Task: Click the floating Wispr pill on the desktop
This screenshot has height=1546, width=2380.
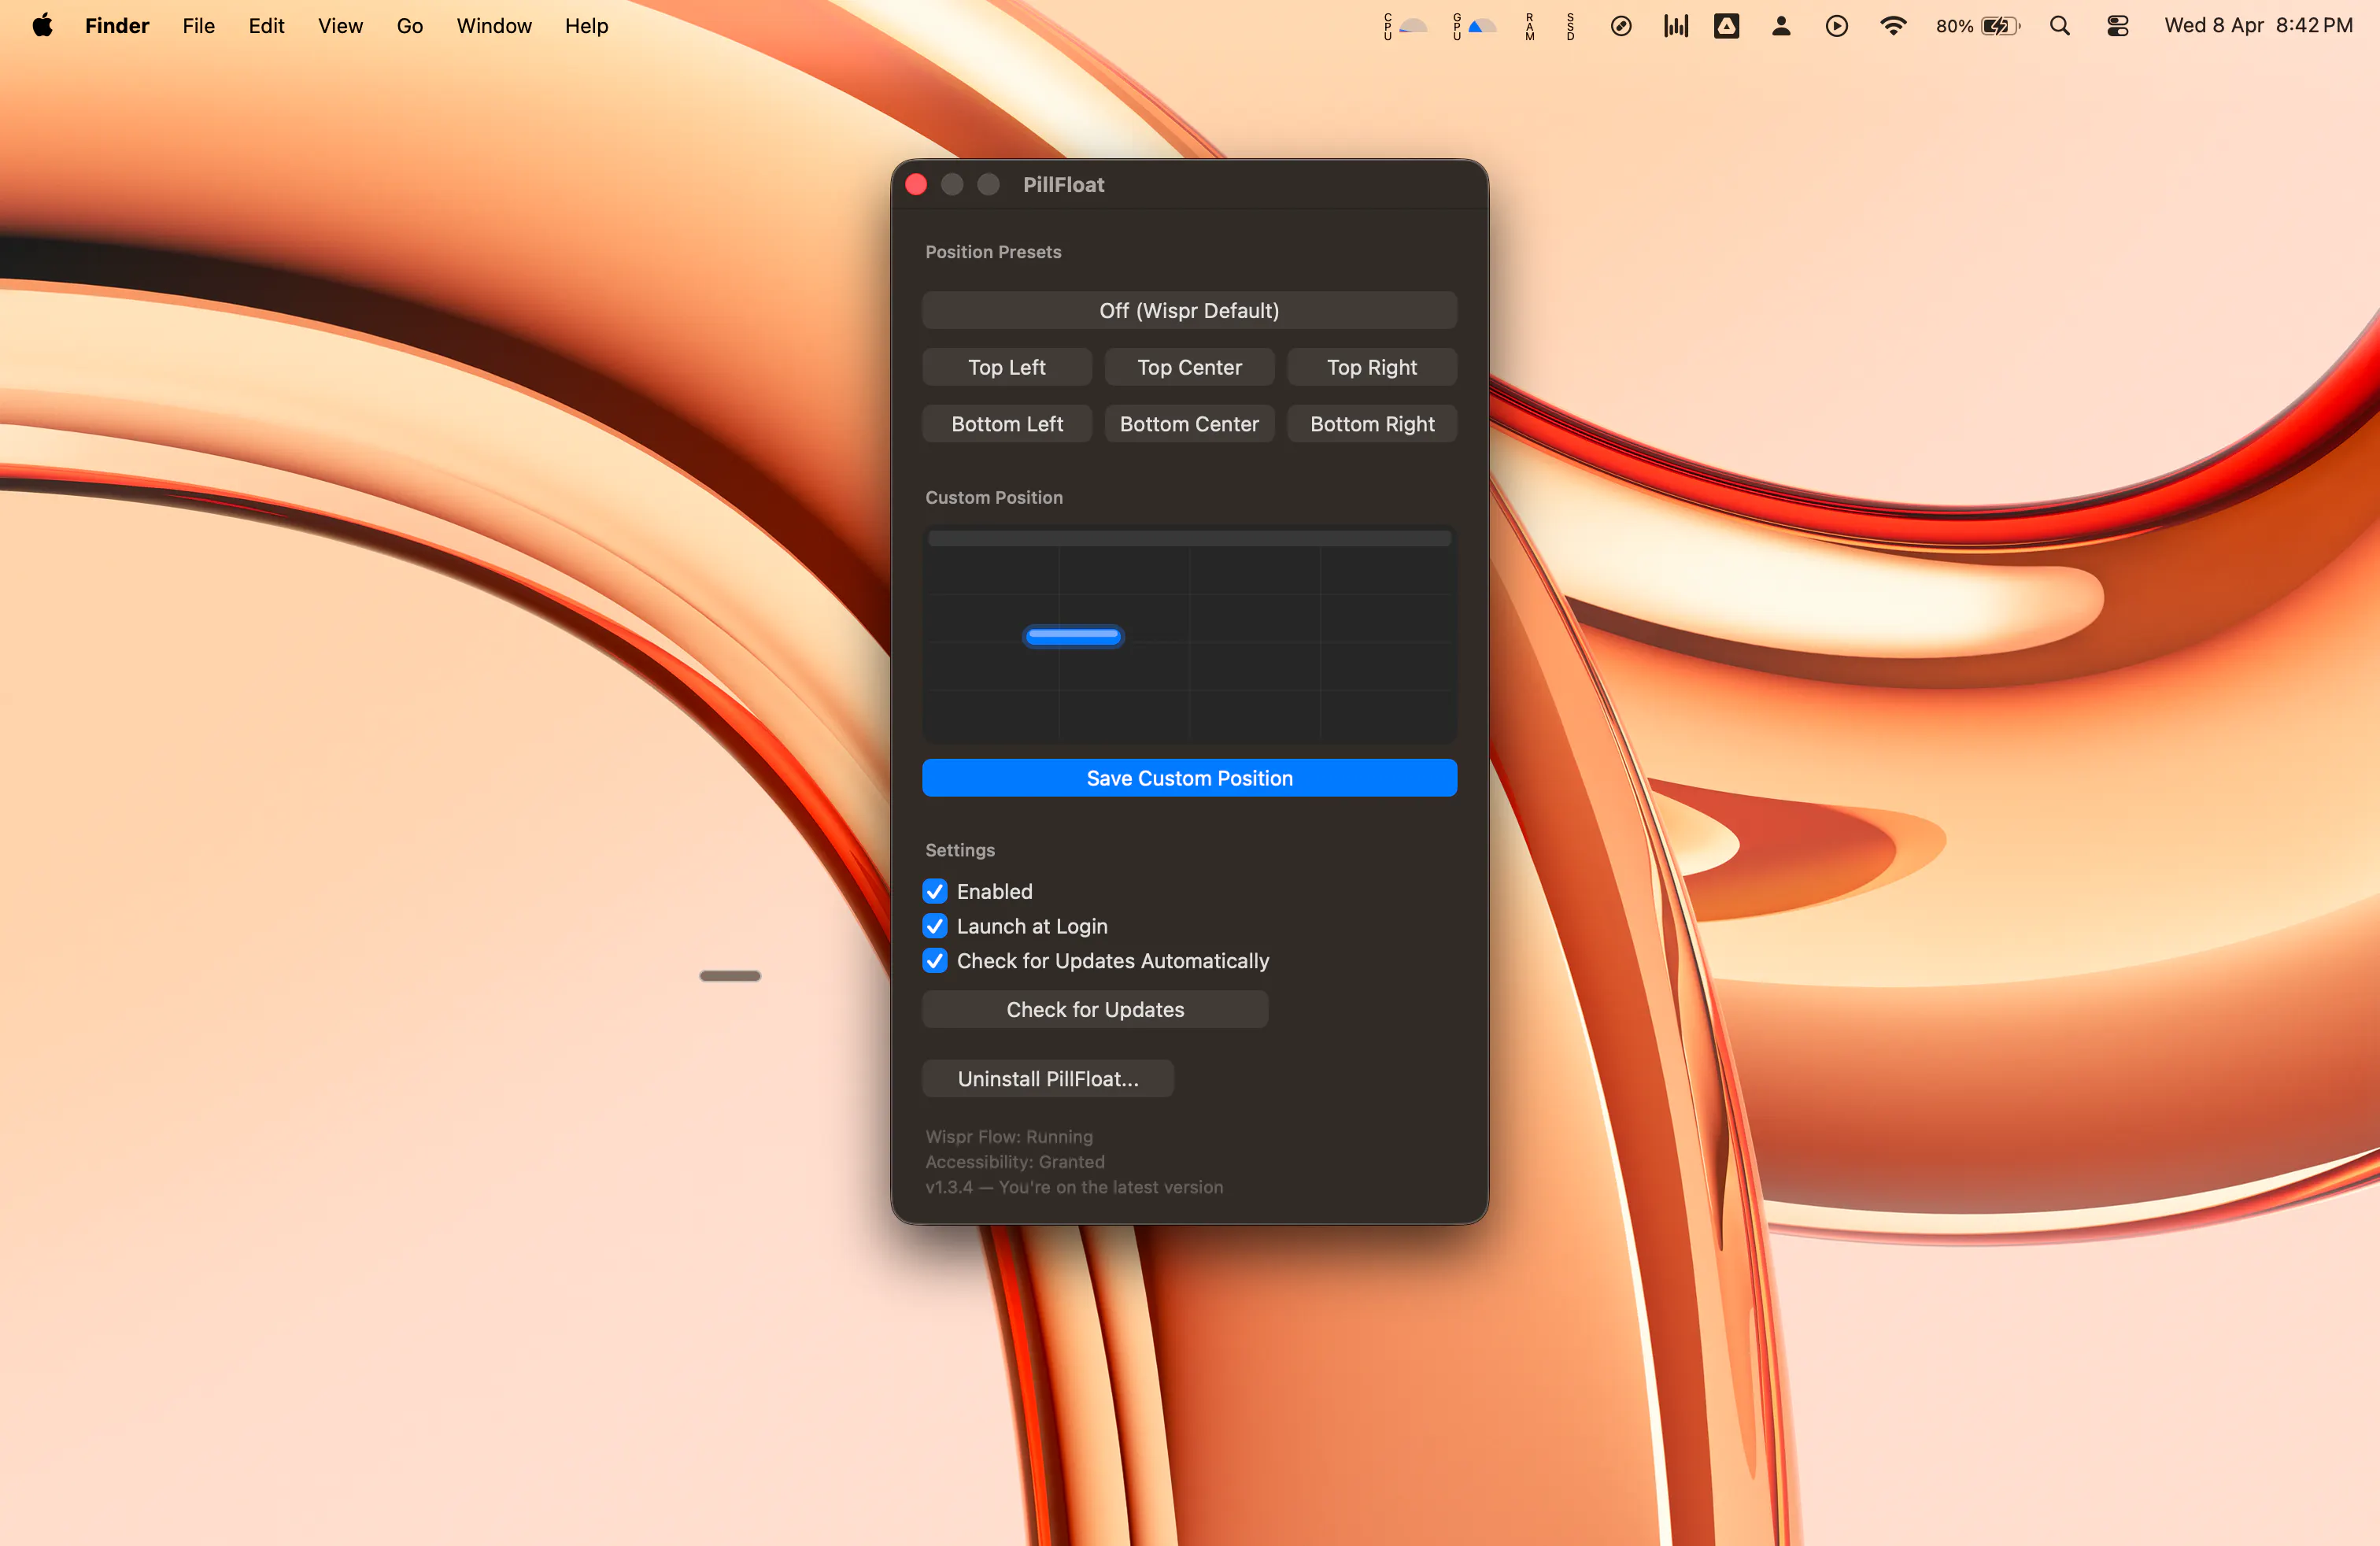Action: 730,976
